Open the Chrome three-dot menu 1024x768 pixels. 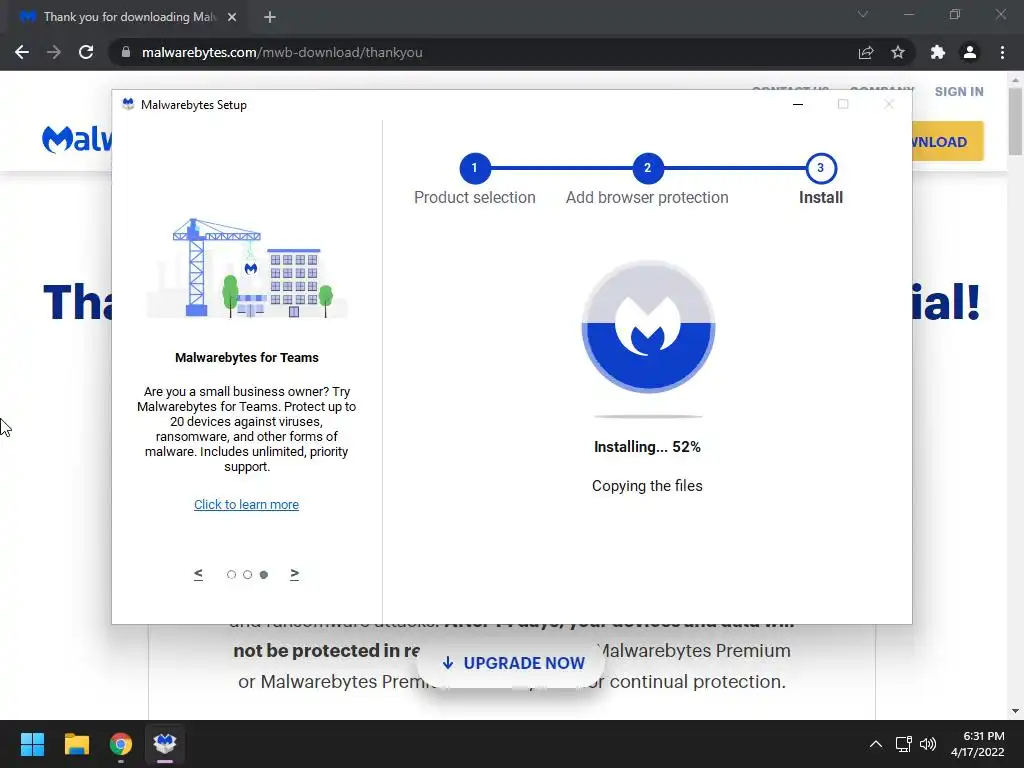1002,52
